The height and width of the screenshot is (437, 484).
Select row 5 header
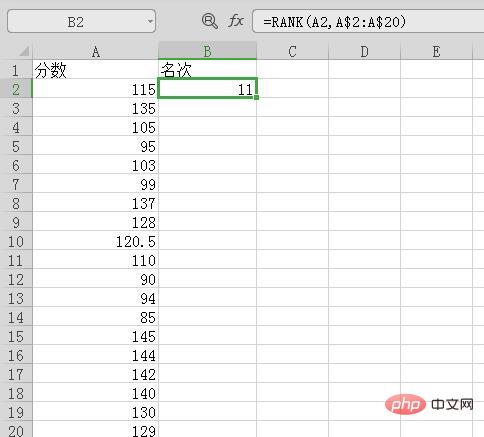pos(16,146)
